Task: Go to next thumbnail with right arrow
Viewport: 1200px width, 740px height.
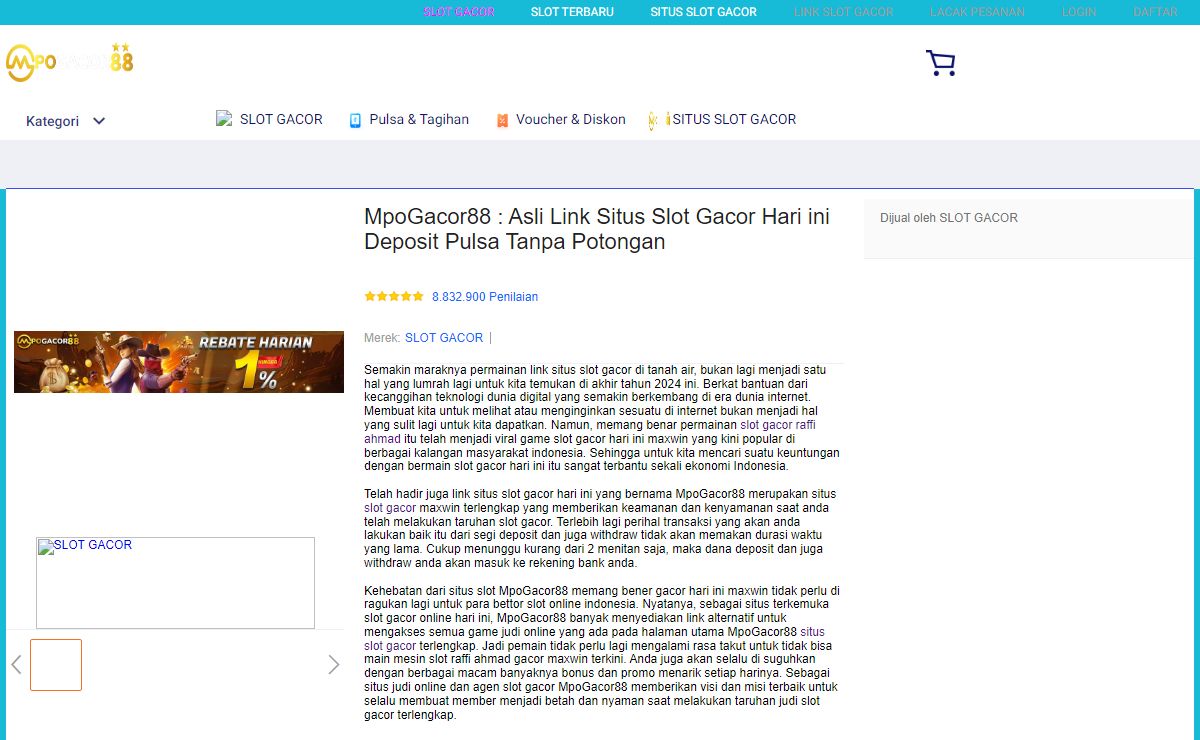Action: coord(334,664)
